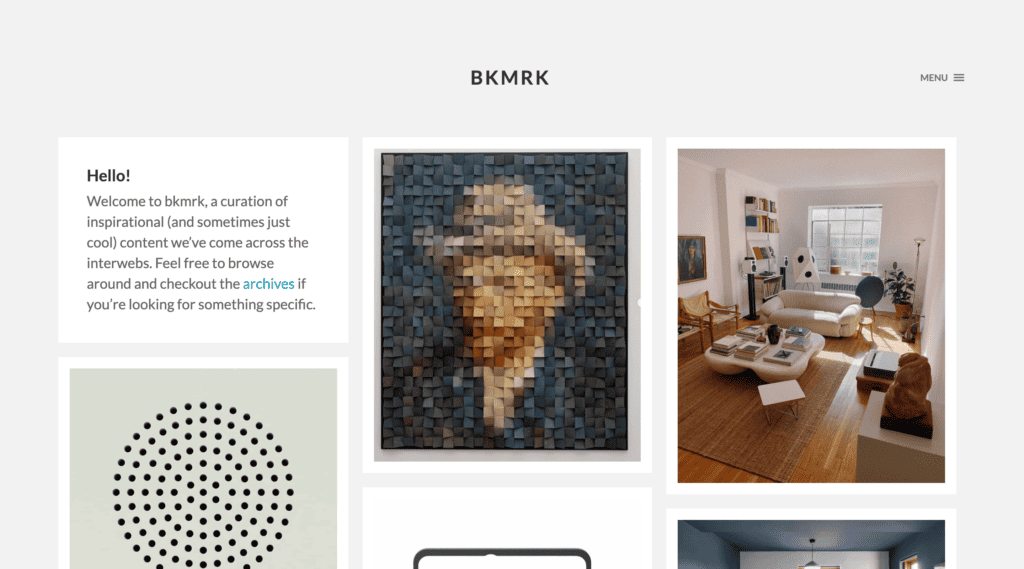The image size is (1024, 569).
Task: Click the gridded window in living room photo
Action: (845, 238)
